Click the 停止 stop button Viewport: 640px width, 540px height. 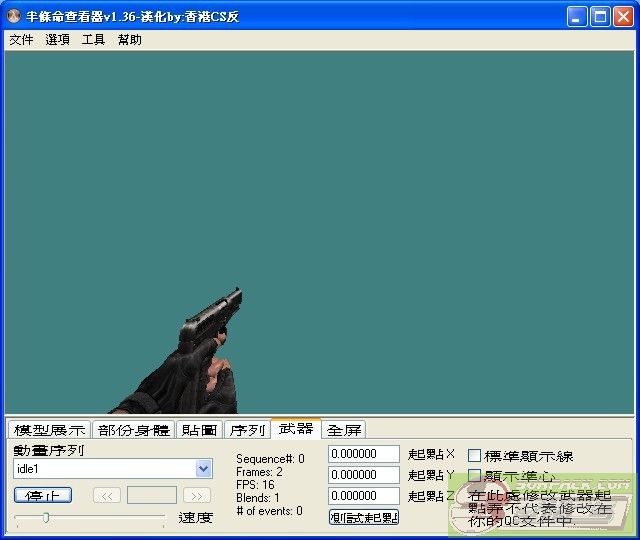[43, 495]
